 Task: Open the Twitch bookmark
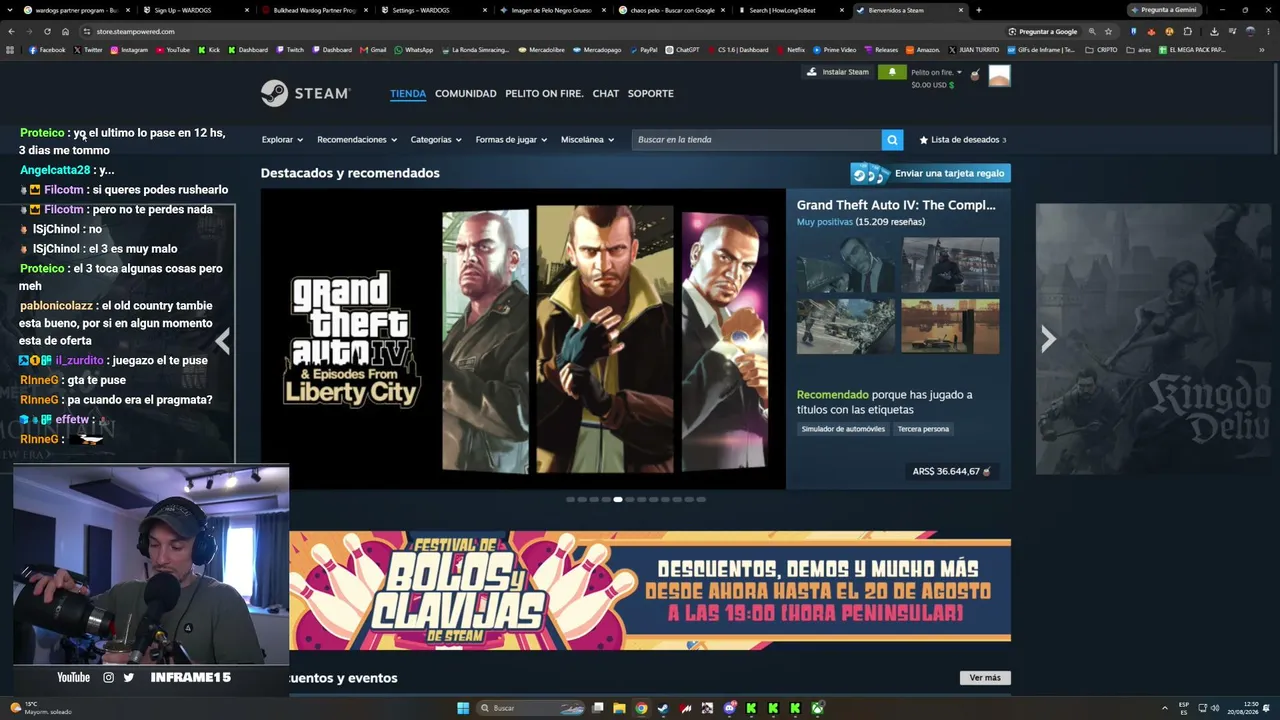[290, 50]
